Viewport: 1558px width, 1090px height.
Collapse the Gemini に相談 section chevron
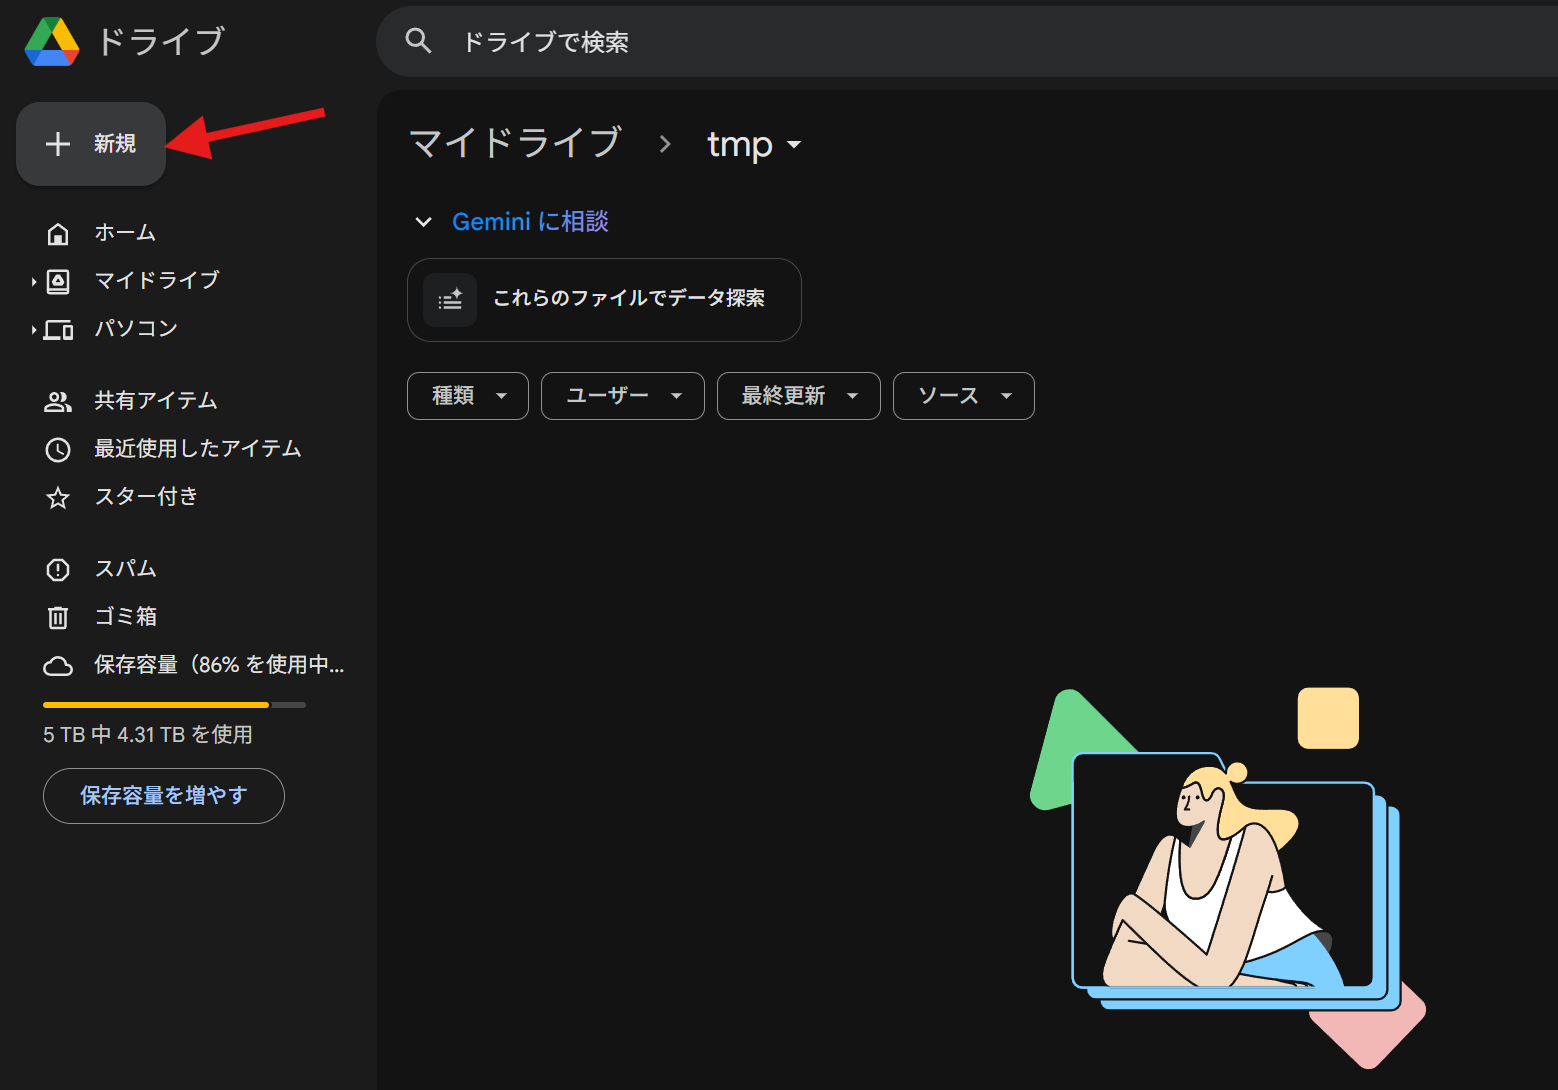[424, 222]
